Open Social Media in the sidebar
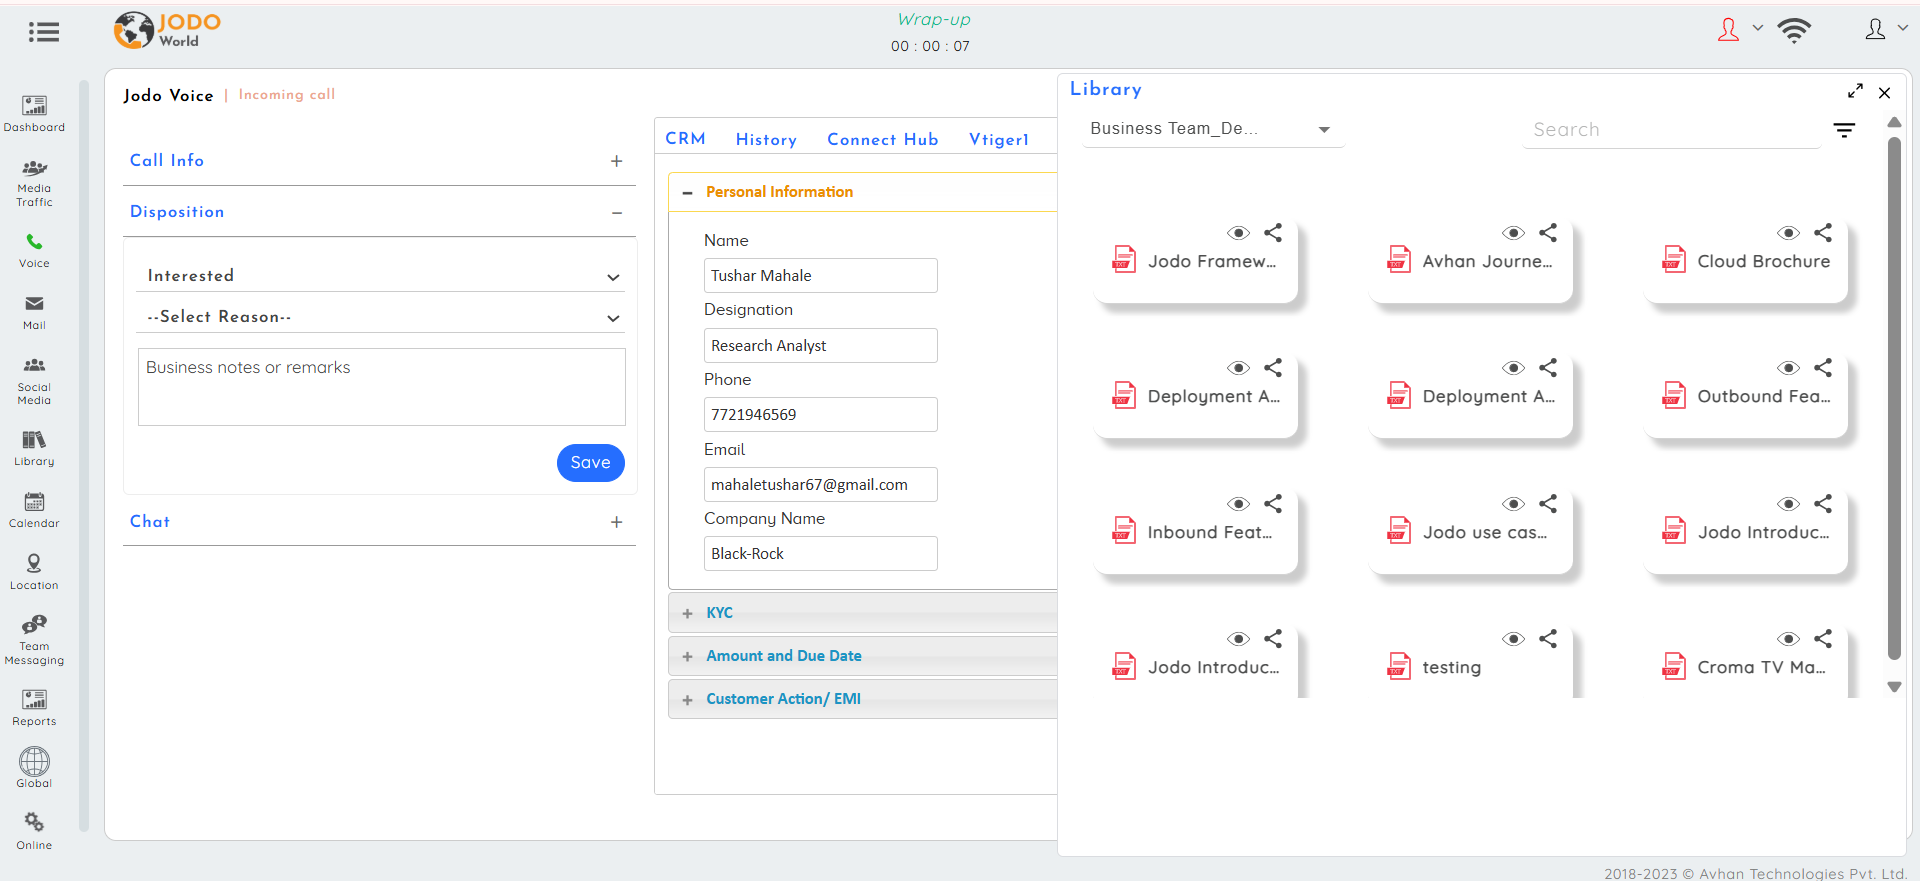Screen dimensions: 1920x881 pyautogui.click(x=34, y=380)
